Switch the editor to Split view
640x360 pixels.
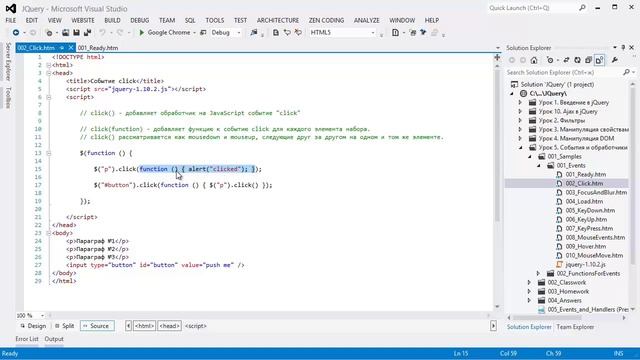(x=64, y=326)
